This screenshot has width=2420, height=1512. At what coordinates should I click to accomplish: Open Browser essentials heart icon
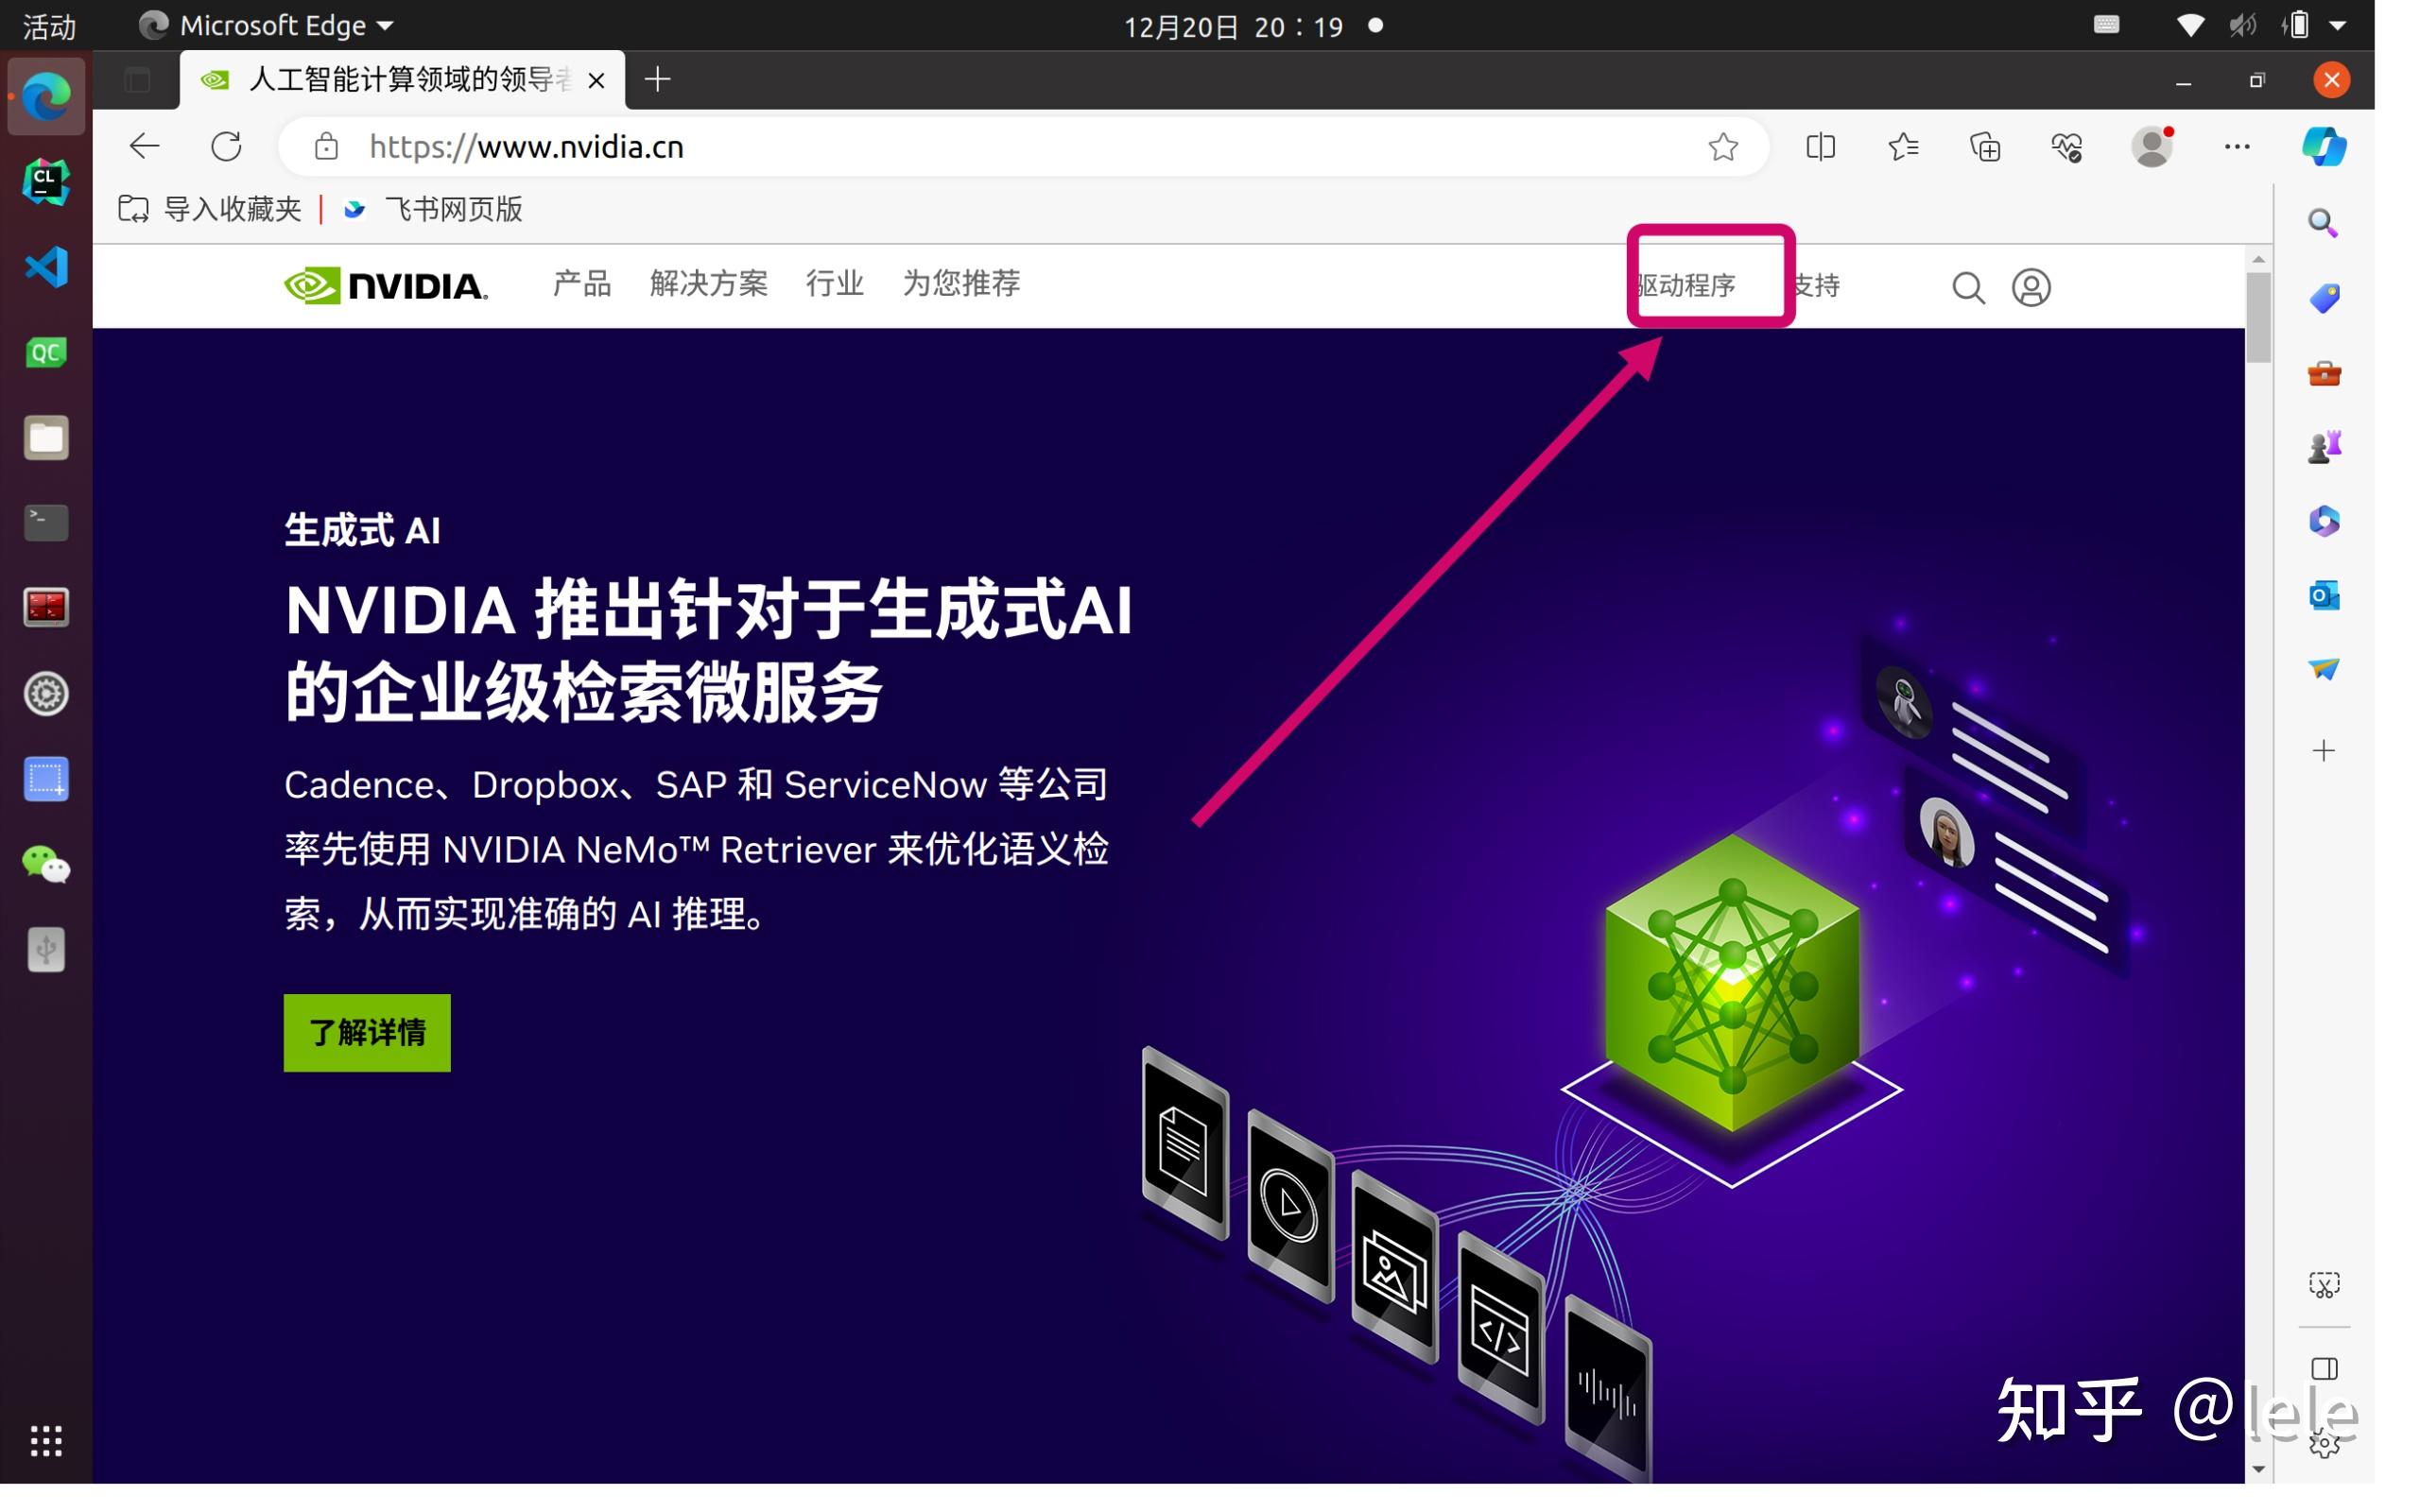2067,147
